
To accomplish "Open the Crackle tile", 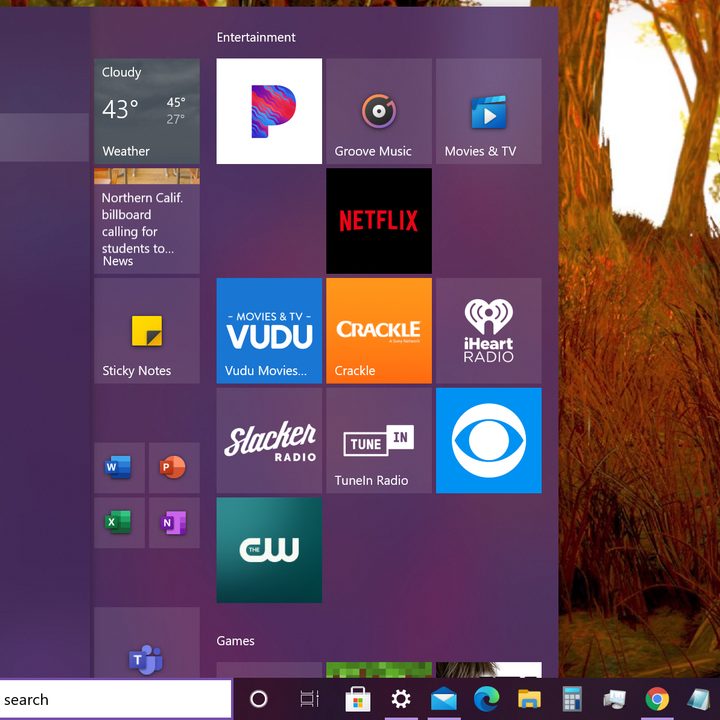I will click(379, 330).
